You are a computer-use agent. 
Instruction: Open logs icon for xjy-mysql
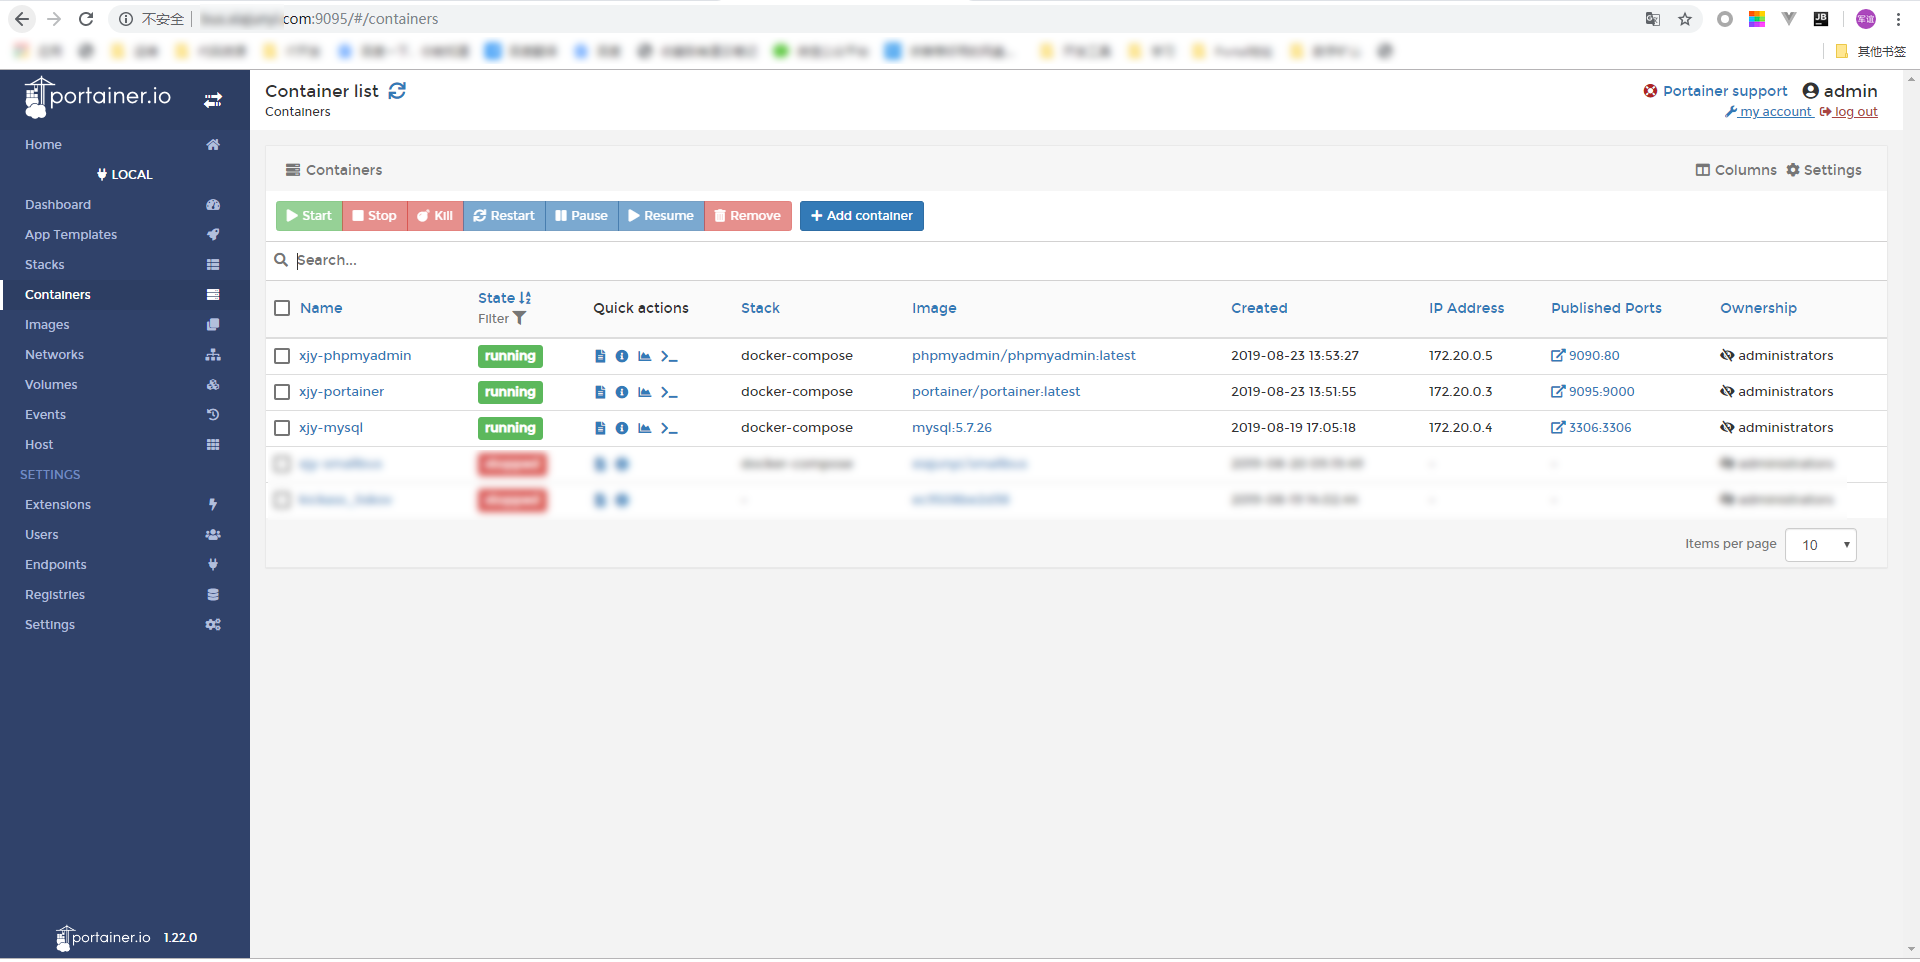pos(600,428)
